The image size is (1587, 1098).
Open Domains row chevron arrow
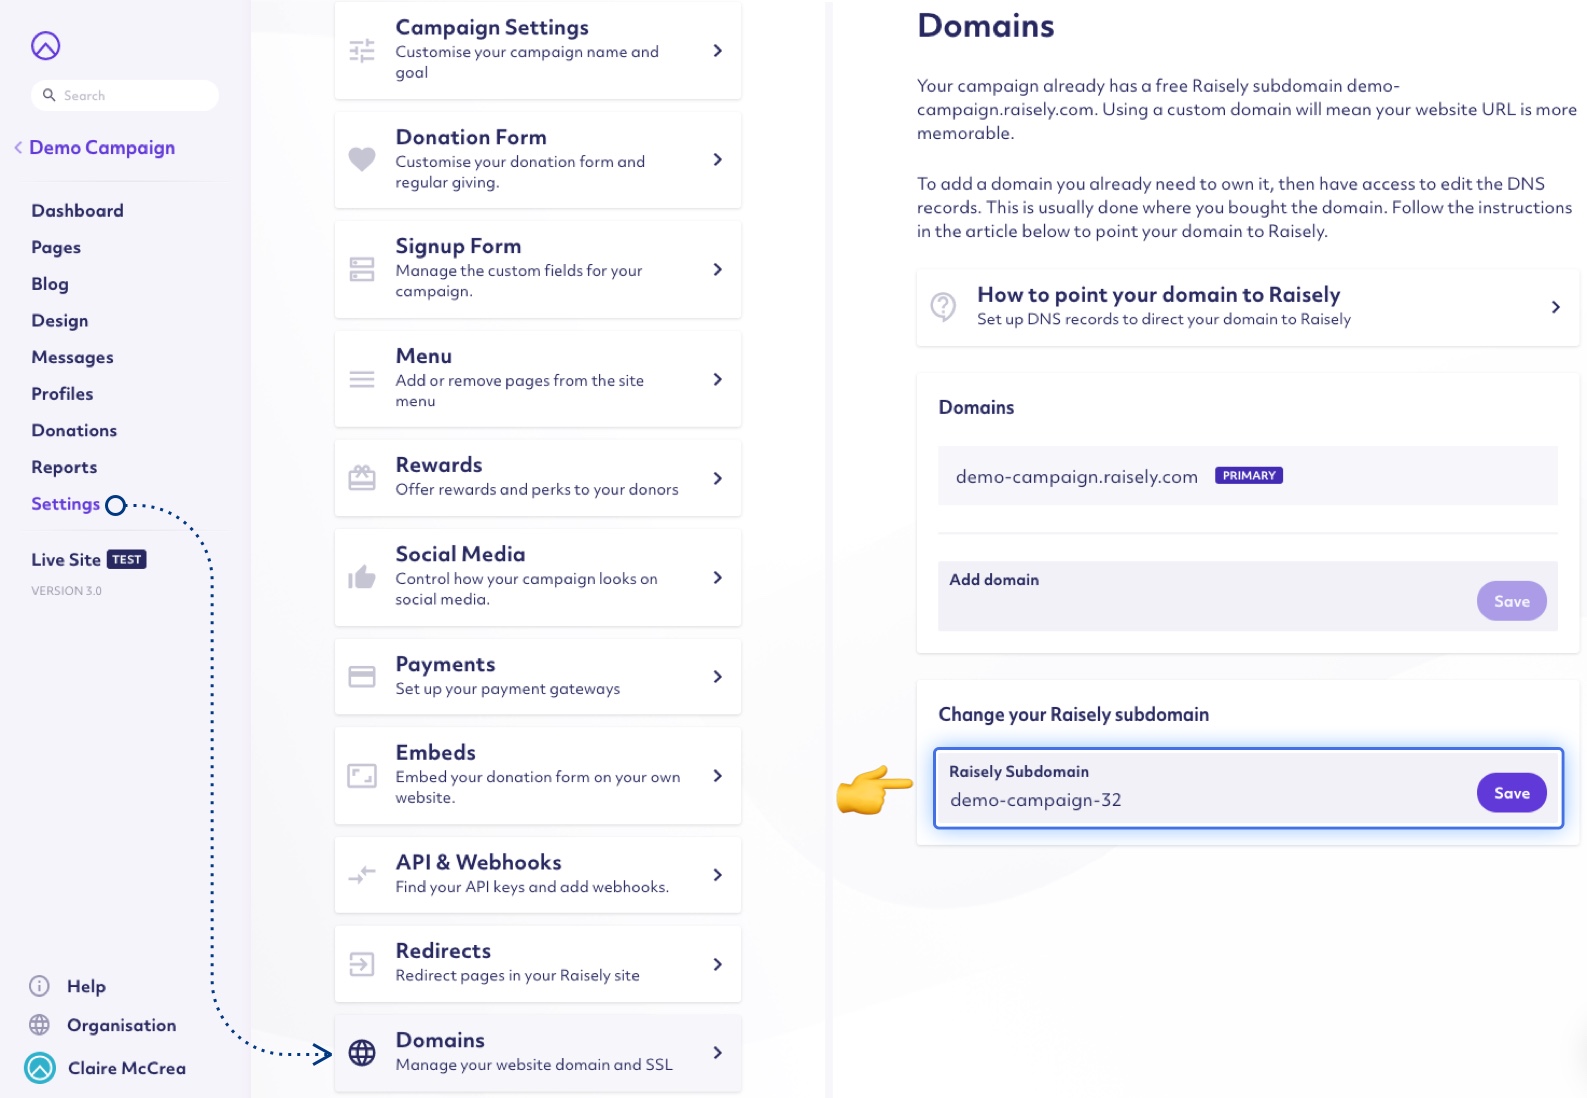click(717, 1052)
